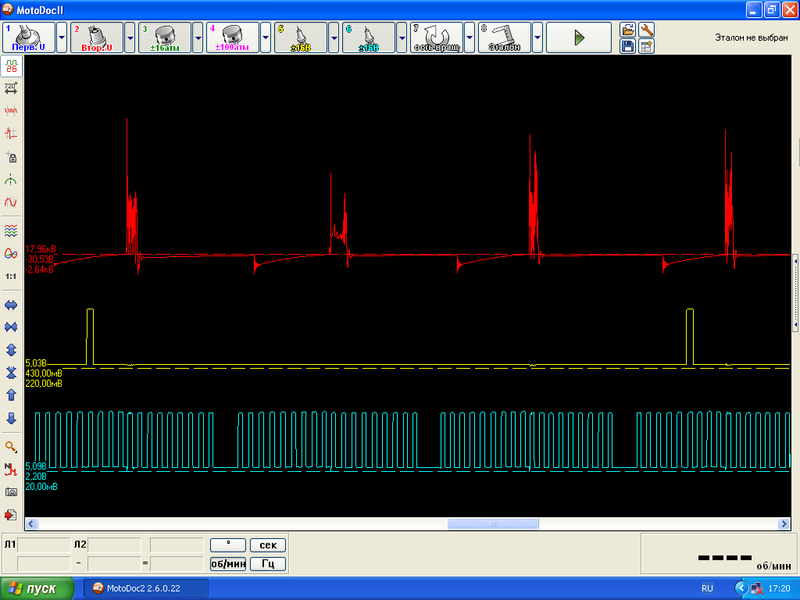
Task: Select channel 1 Перв. U primary voltage
Action: point(29,37)
